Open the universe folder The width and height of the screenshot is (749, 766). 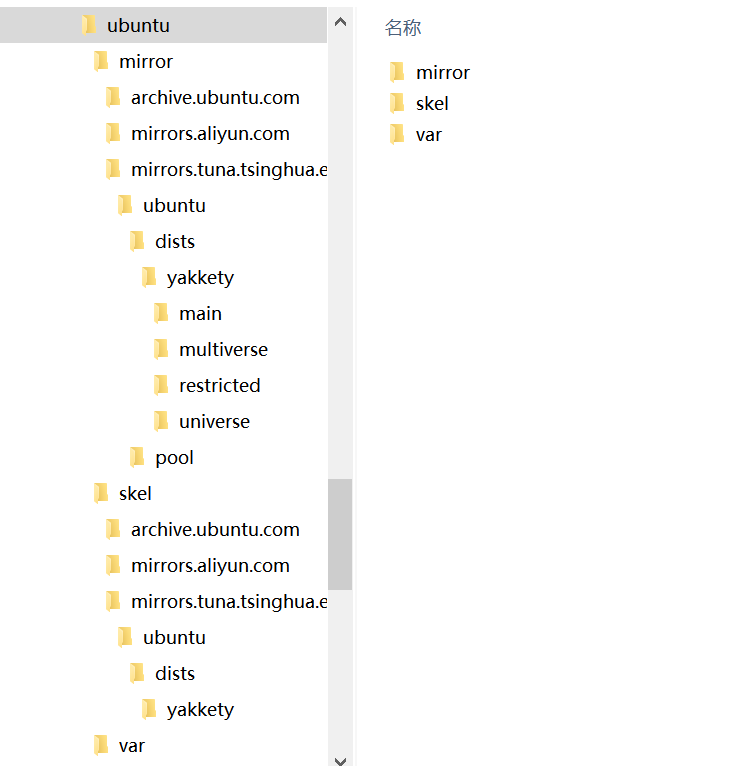click(214, 422)
